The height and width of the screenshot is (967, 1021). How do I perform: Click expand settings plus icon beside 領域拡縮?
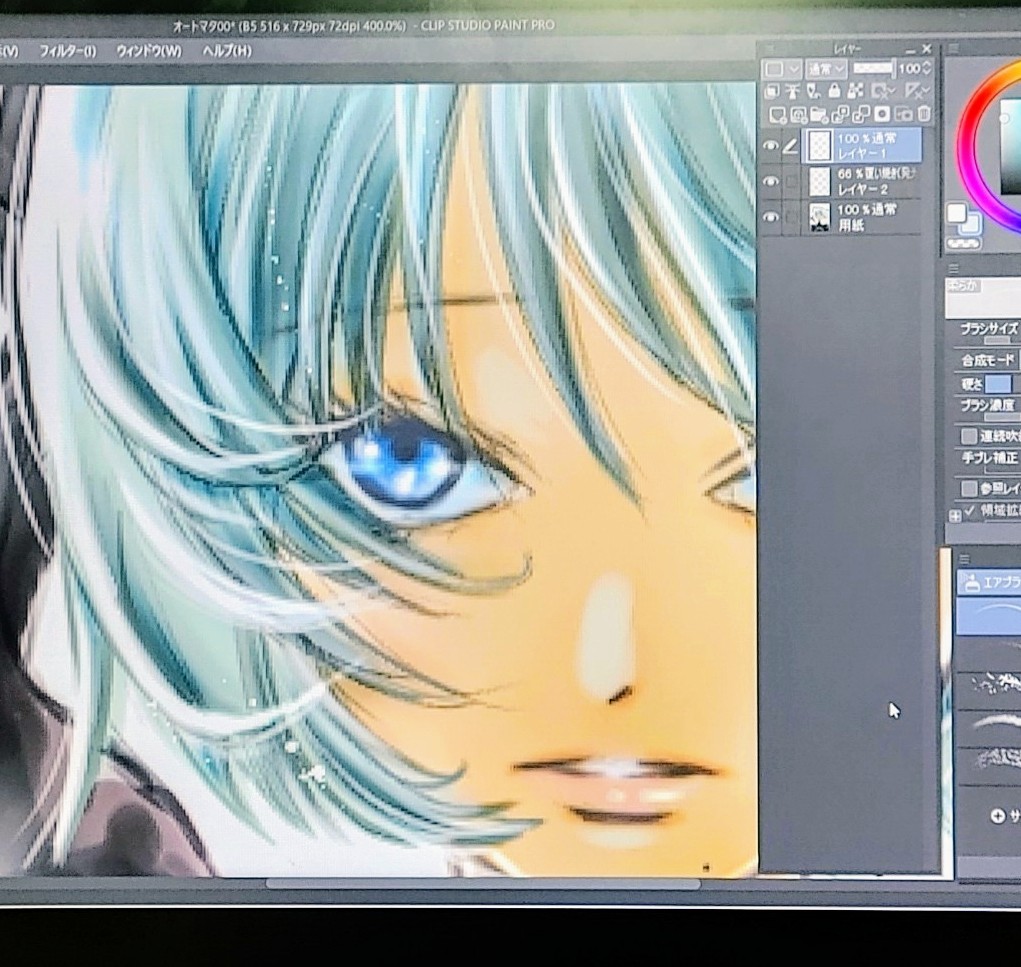955,516
